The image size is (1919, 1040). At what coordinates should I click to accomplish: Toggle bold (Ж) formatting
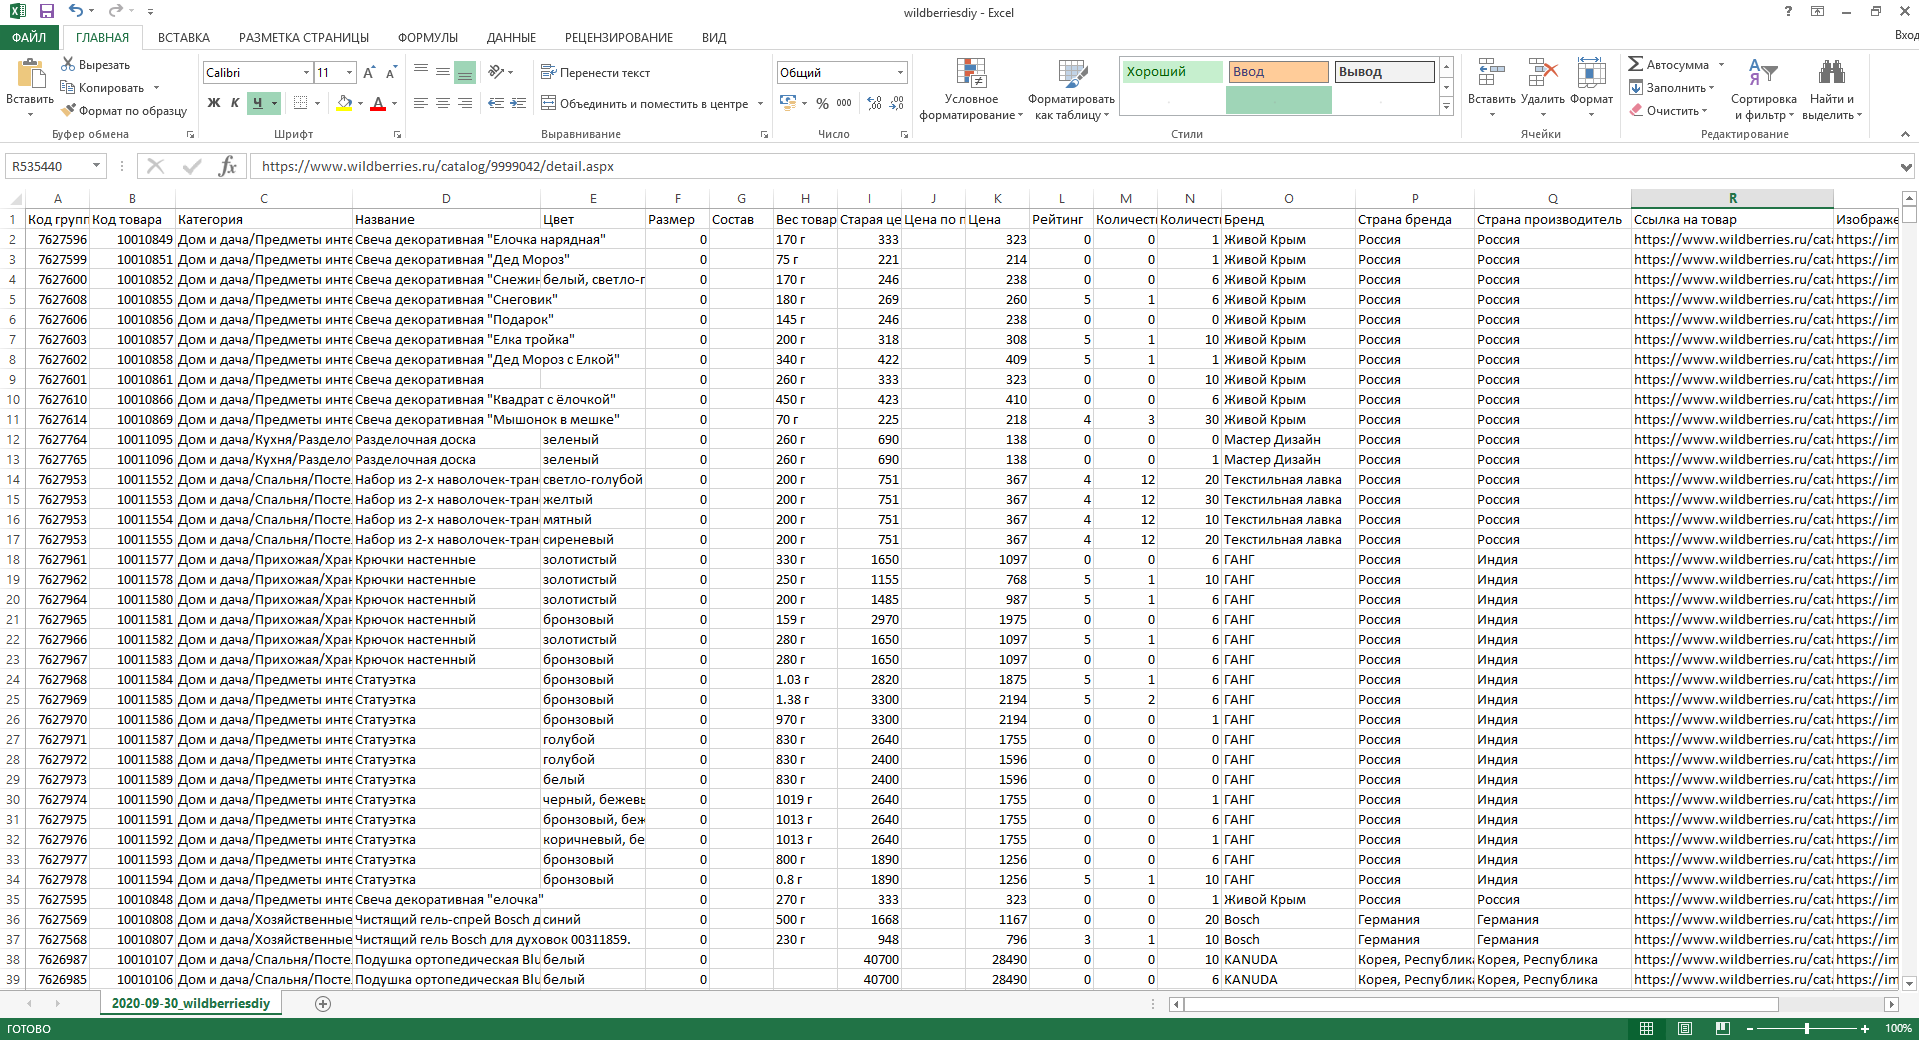pos(214,103)
